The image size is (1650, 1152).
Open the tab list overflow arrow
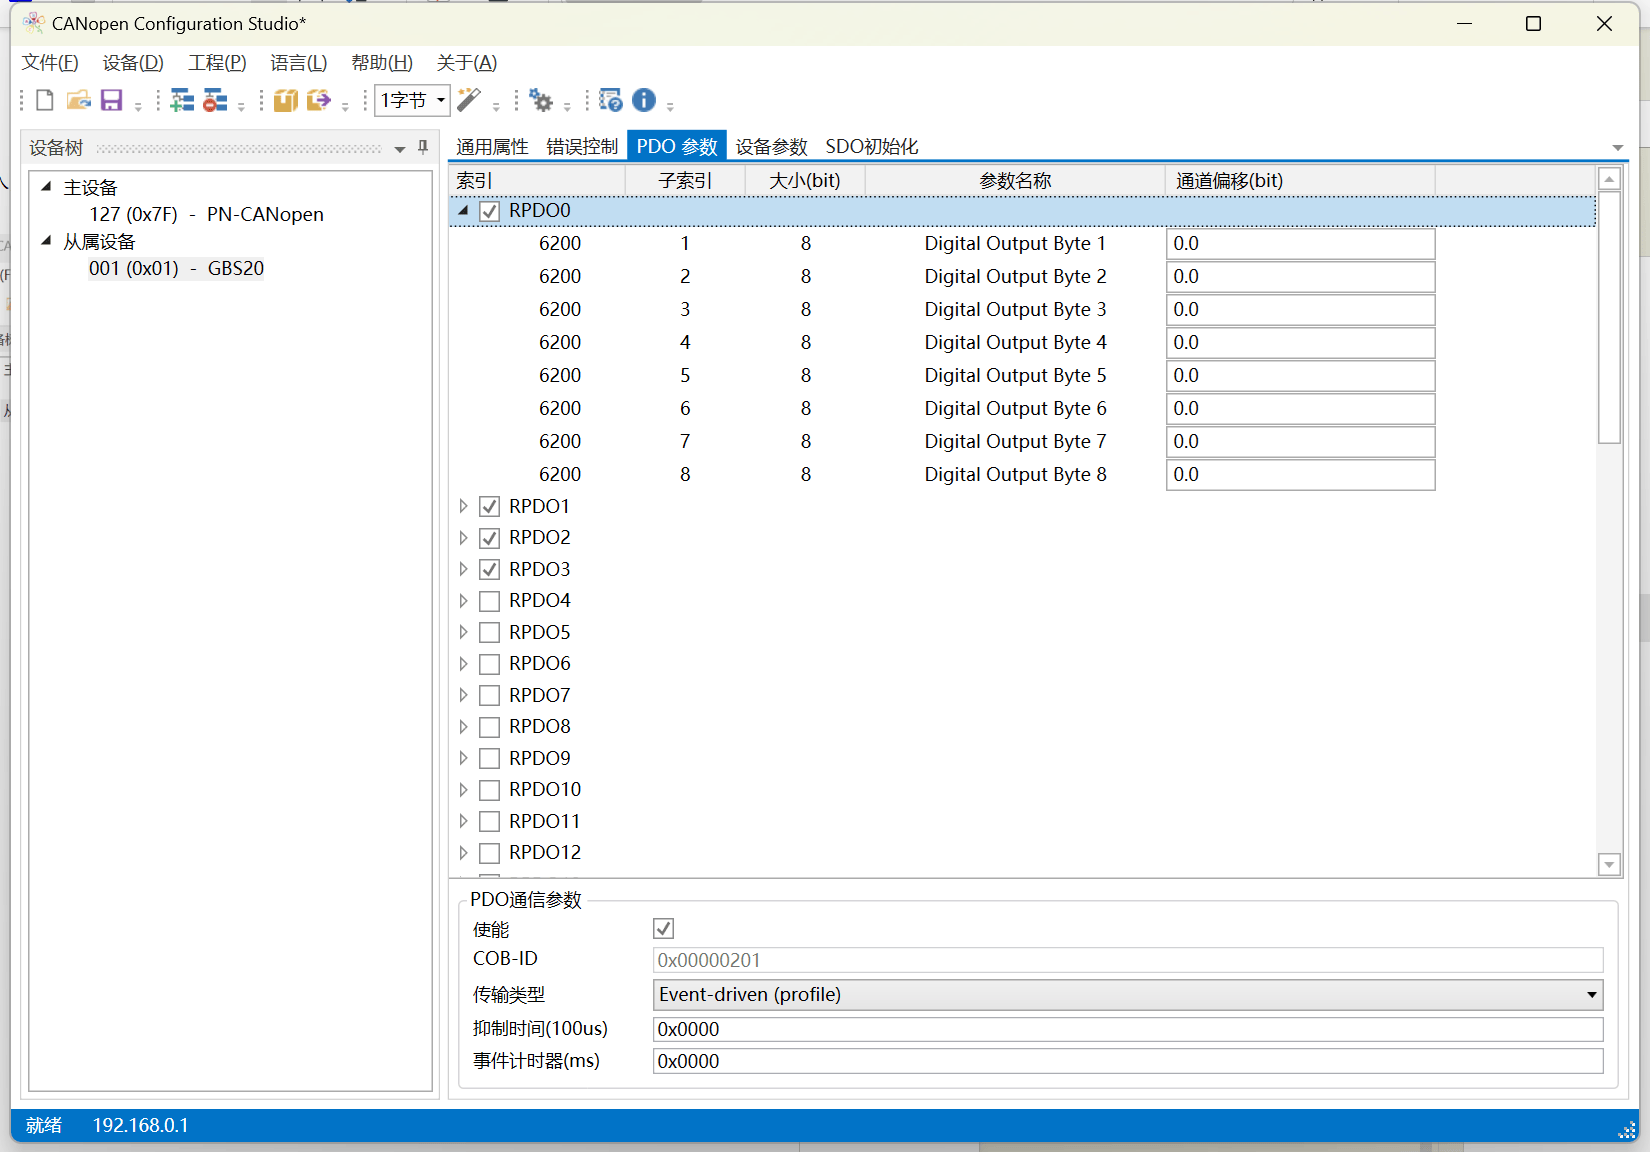pos(1617,148)
